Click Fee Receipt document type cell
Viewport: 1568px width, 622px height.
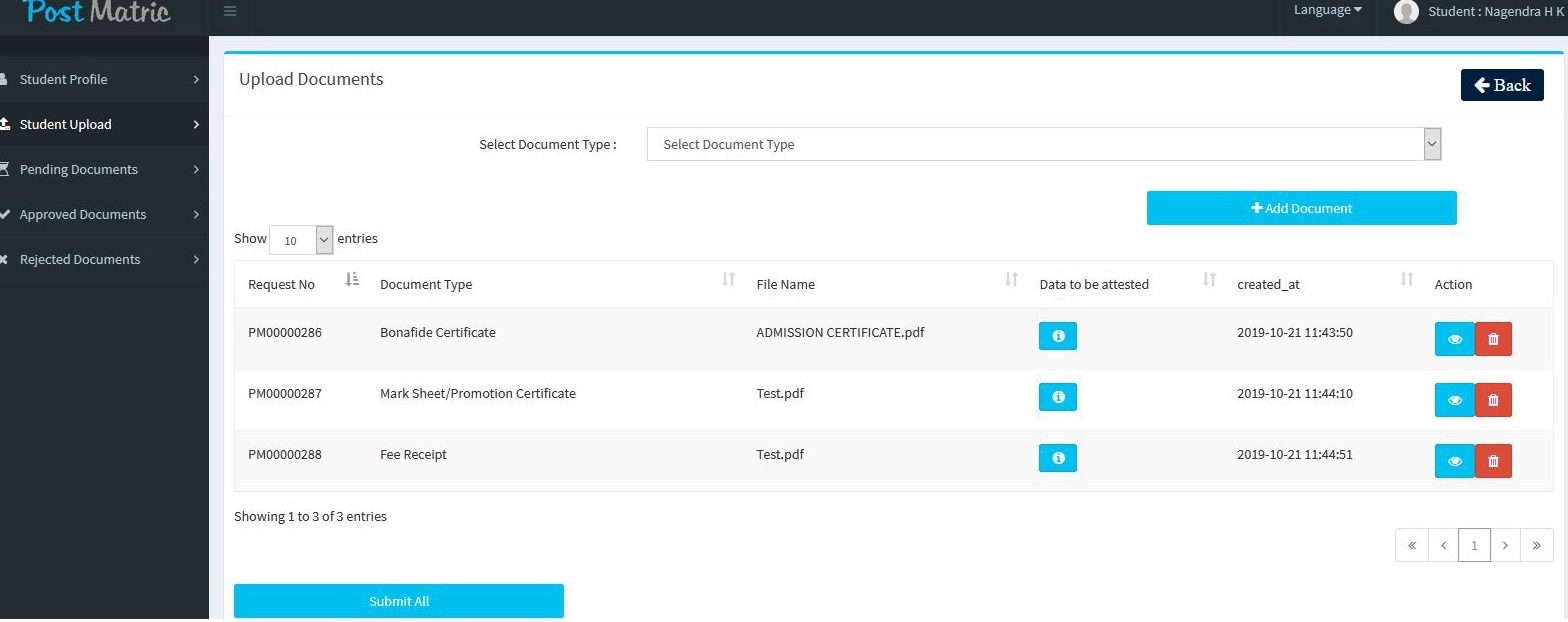click(x=413, y=454)
